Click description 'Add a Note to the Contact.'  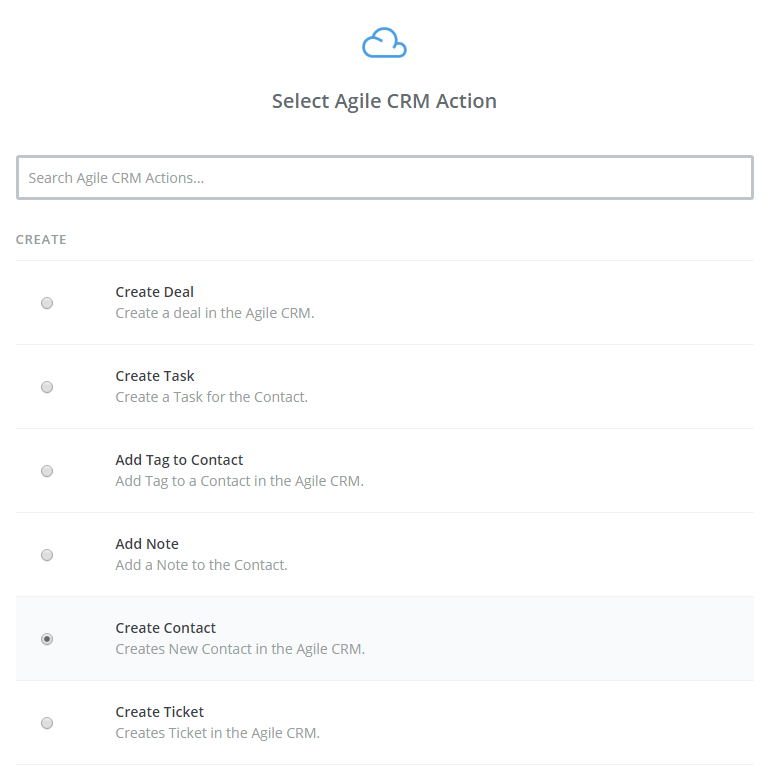(201, 565)
